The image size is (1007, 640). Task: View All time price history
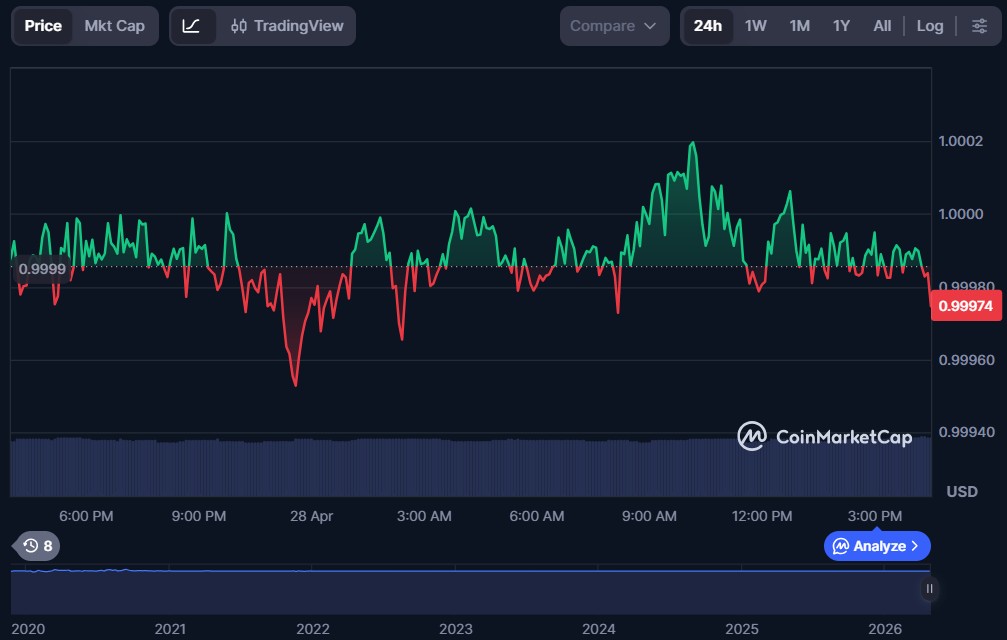pos(882,26)
